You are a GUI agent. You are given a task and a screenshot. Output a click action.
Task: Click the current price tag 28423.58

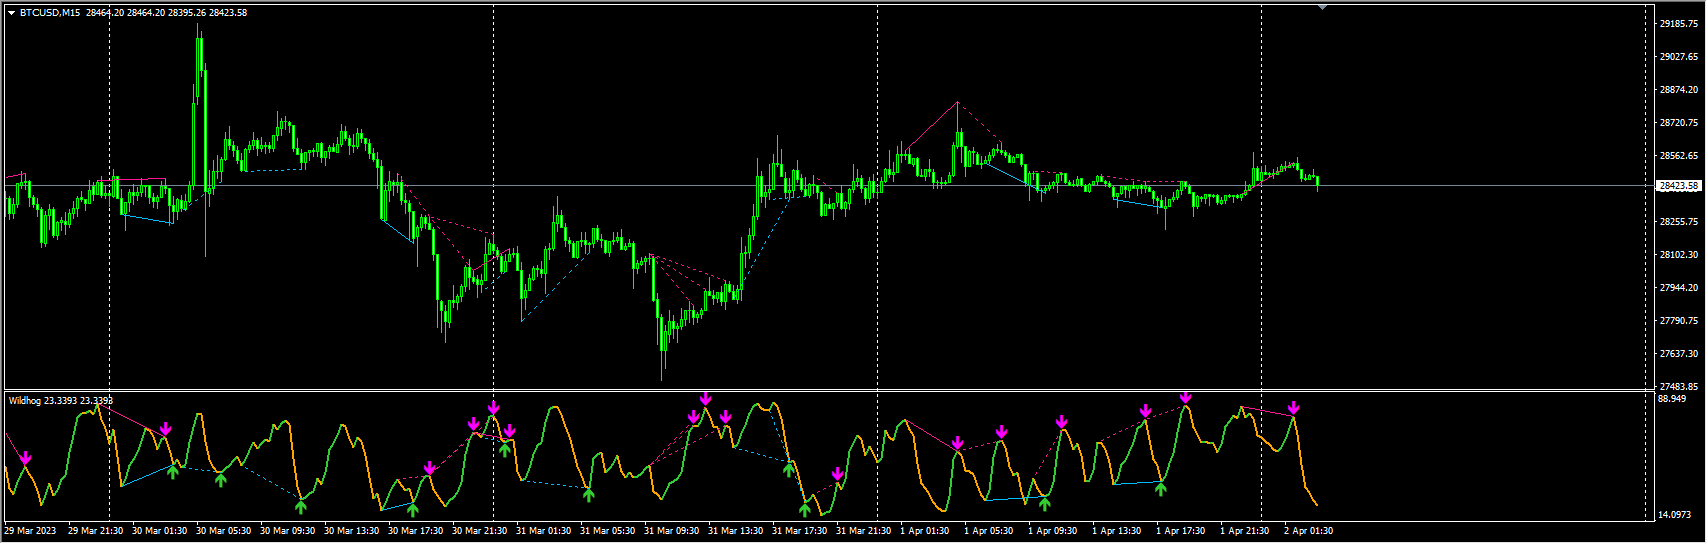pos(1679,186)
